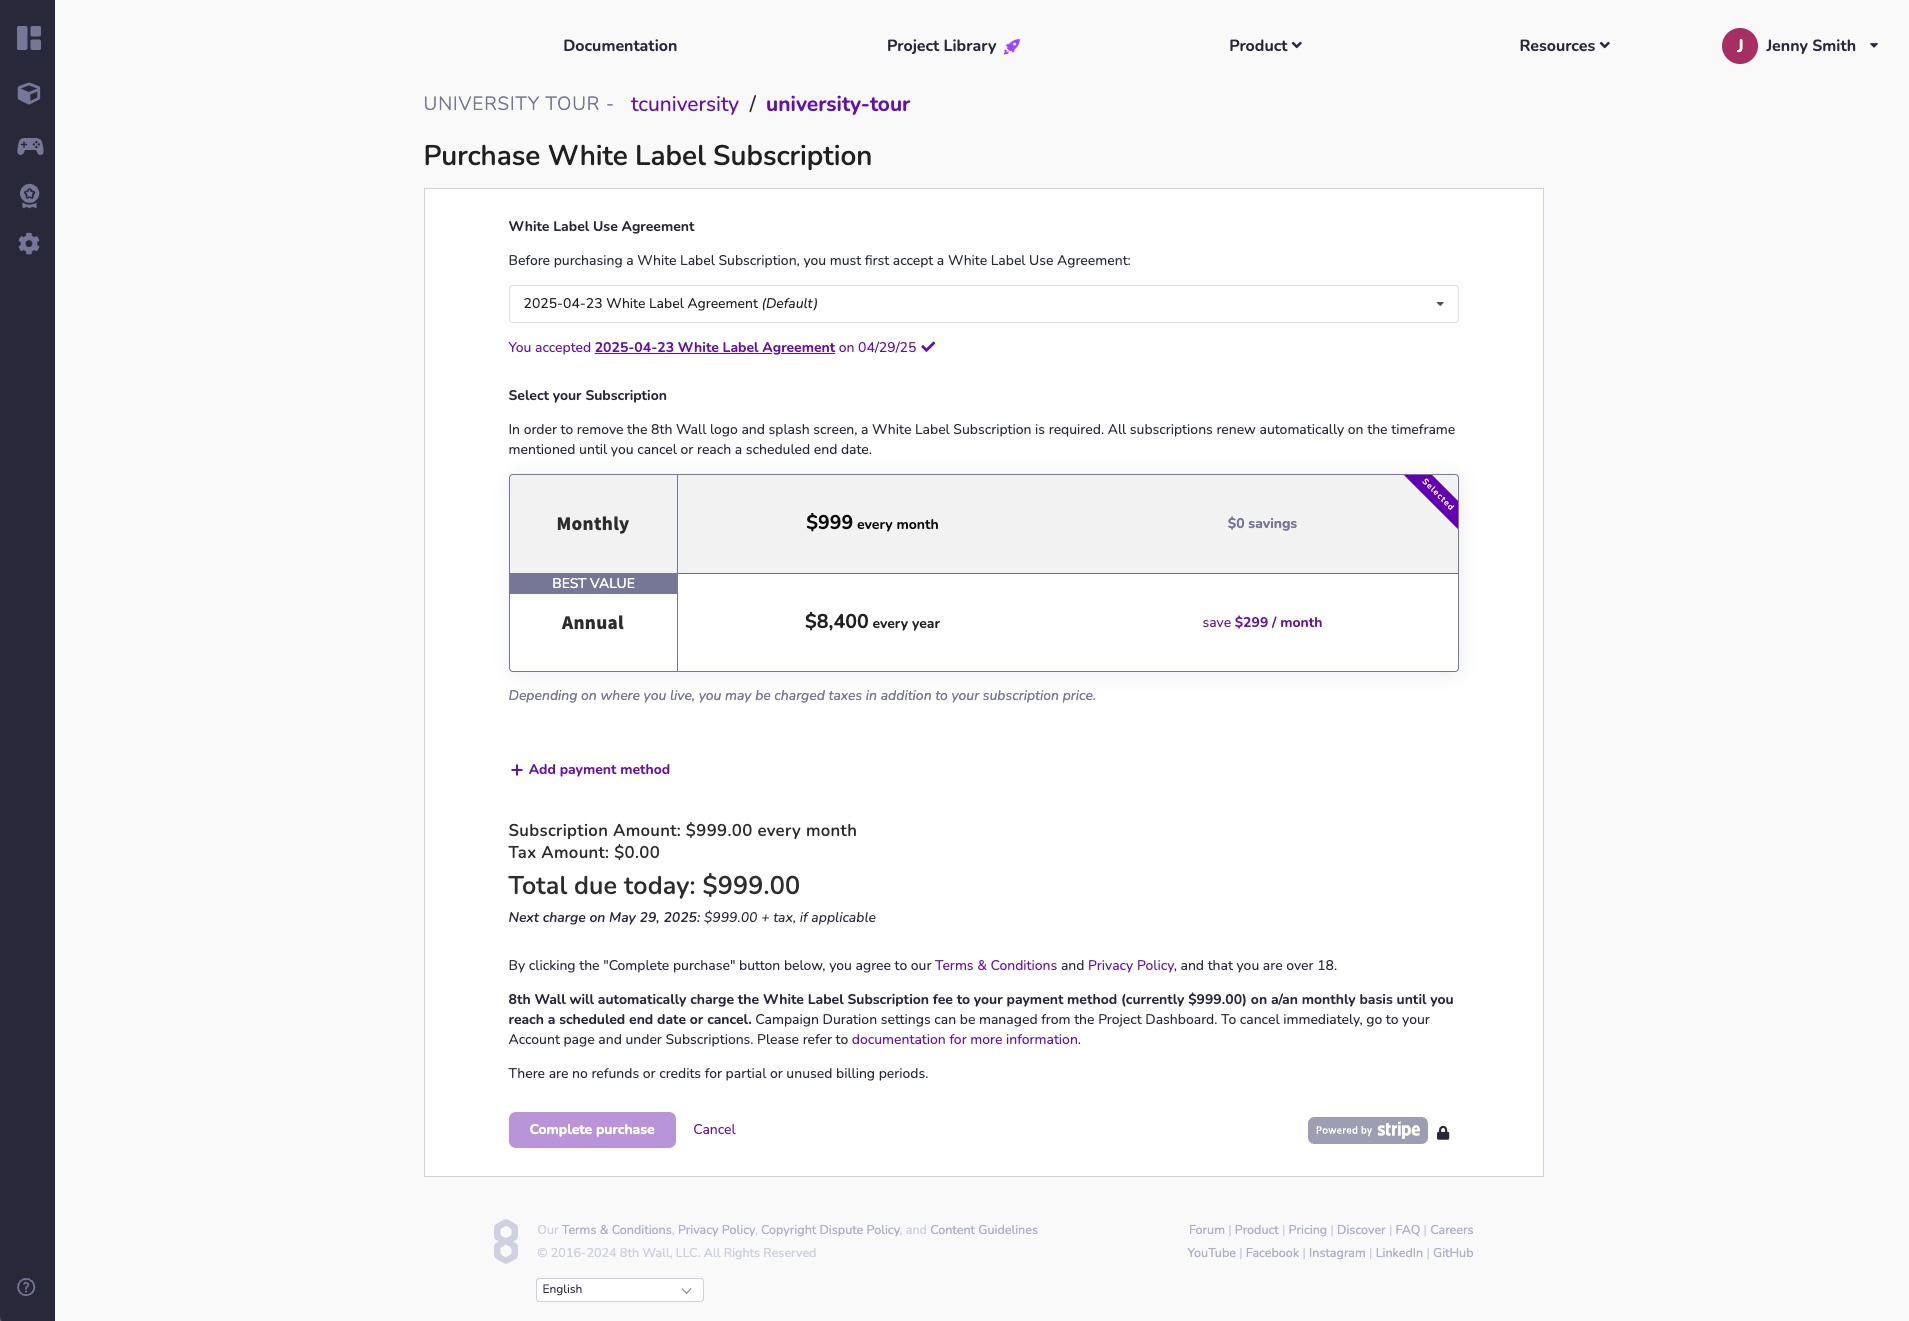Open the Product menu
This screenshot has height=1321, width=1909.
pos(1265,45)
